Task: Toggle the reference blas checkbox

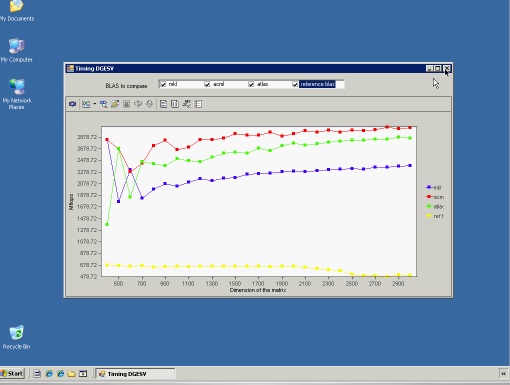Action: [x=295, y=84]
